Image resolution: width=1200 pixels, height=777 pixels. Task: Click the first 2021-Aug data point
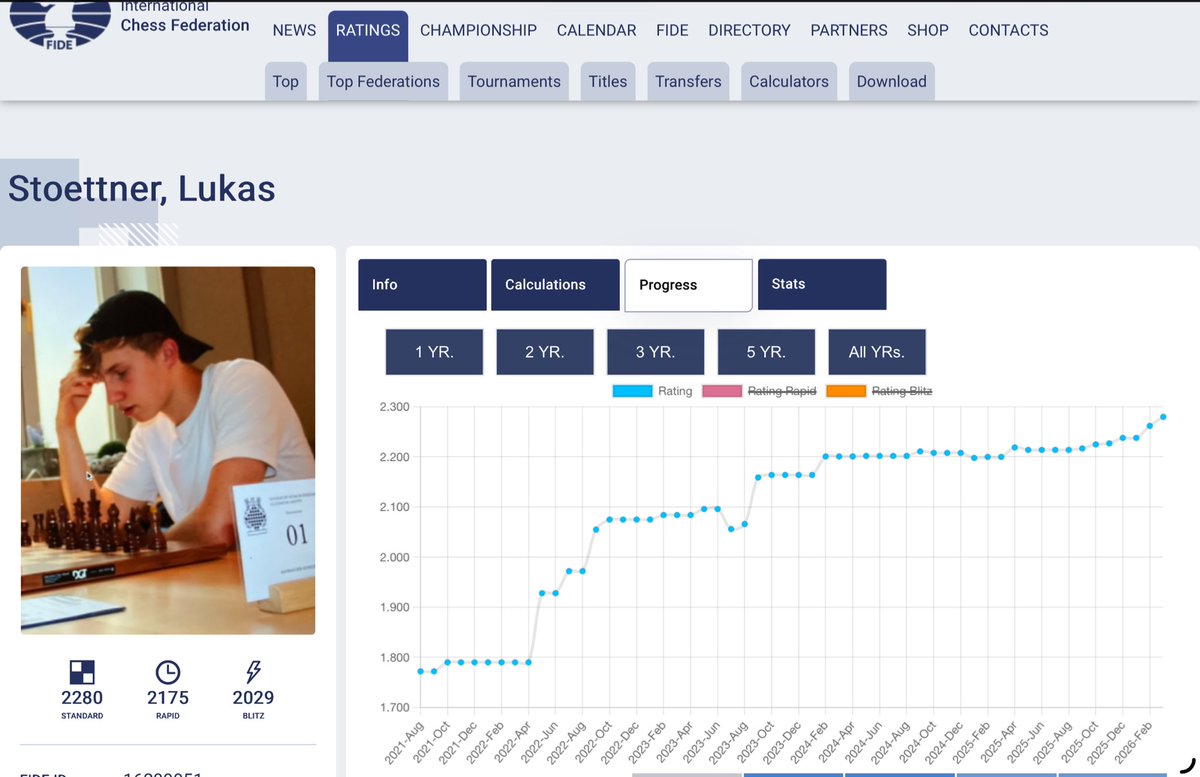(420, 671)
